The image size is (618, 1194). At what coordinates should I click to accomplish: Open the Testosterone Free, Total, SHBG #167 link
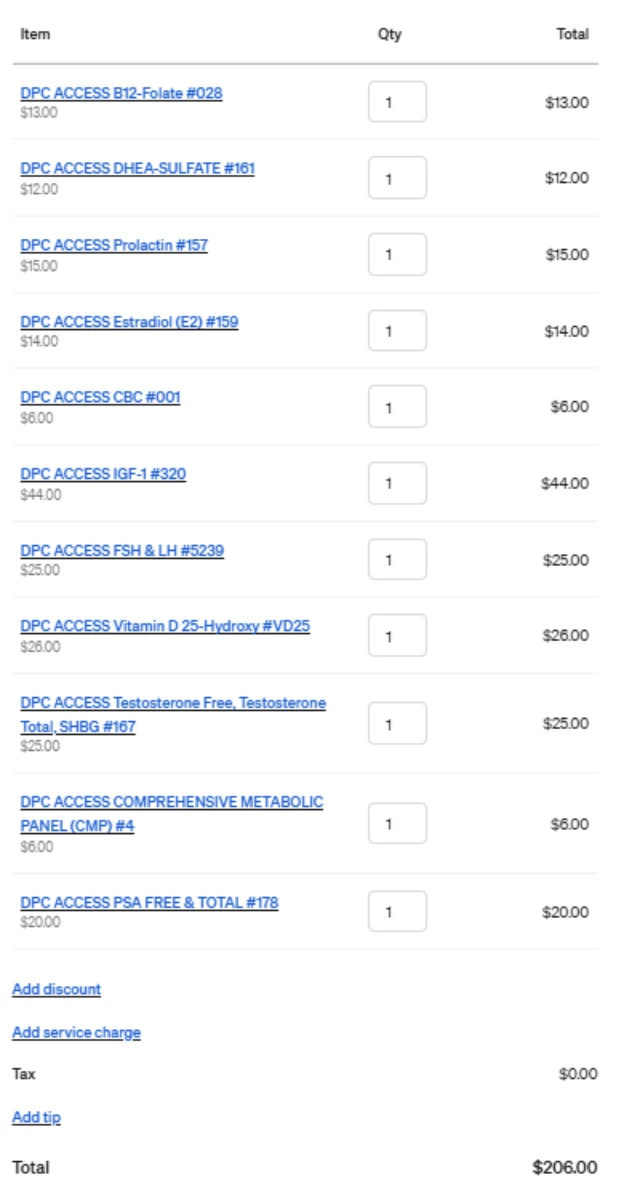pos(174,714)
